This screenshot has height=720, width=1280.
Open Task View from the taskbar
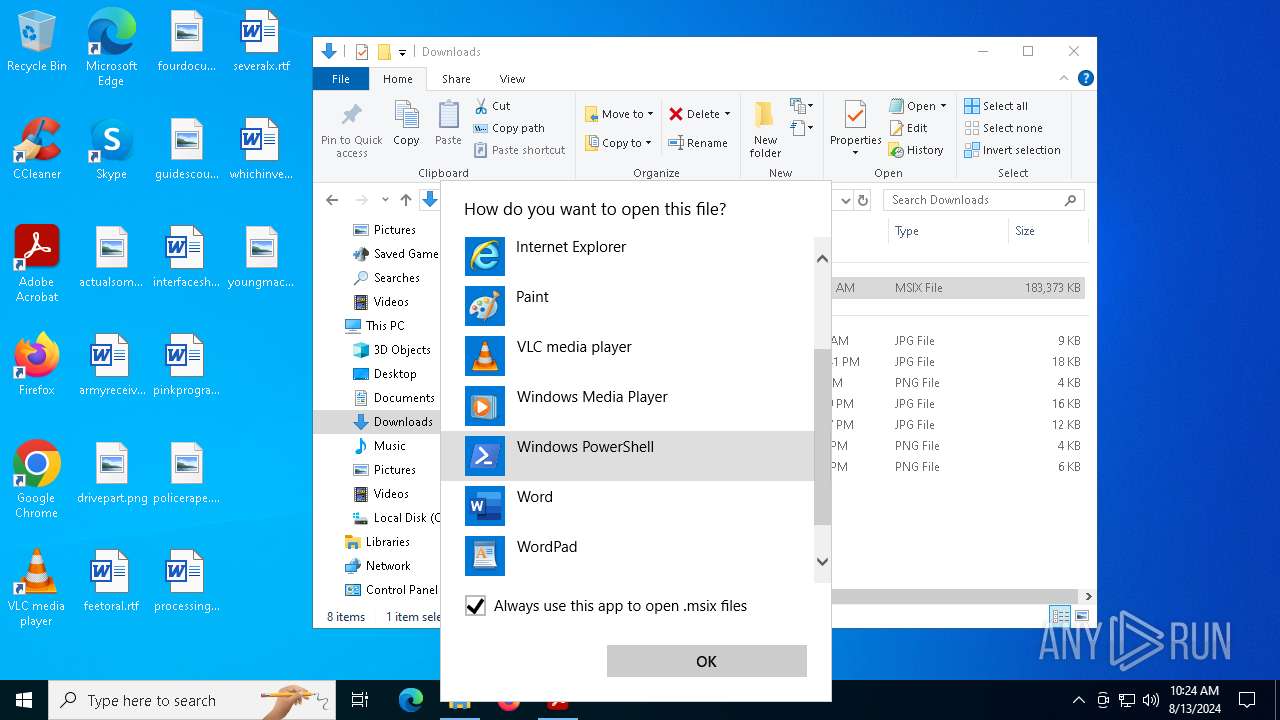360,700
